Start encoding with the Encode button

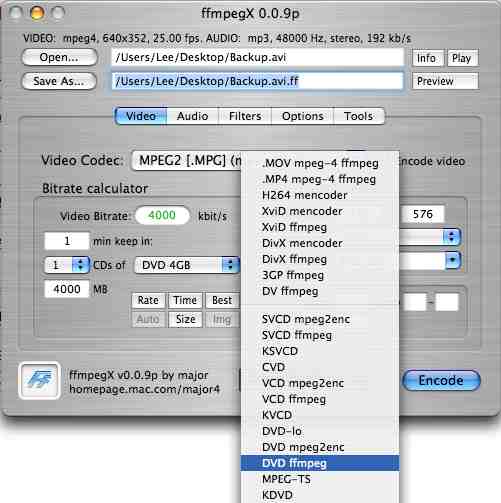[441, 380]
